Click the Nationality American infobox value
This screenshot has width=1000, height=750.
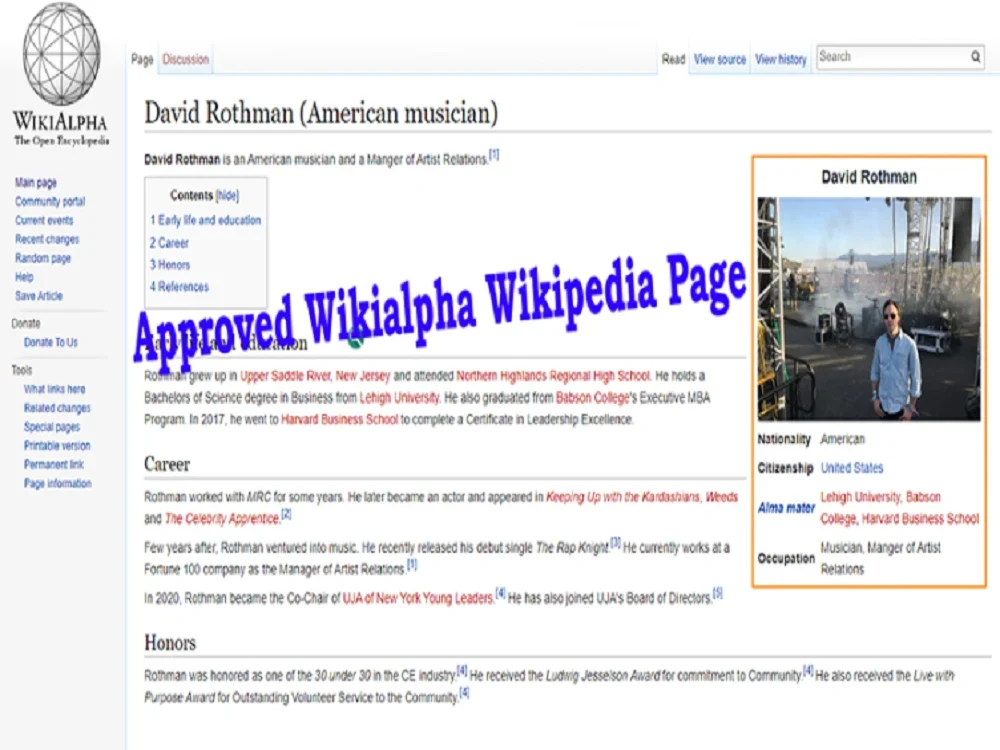[x=842, y=439]
